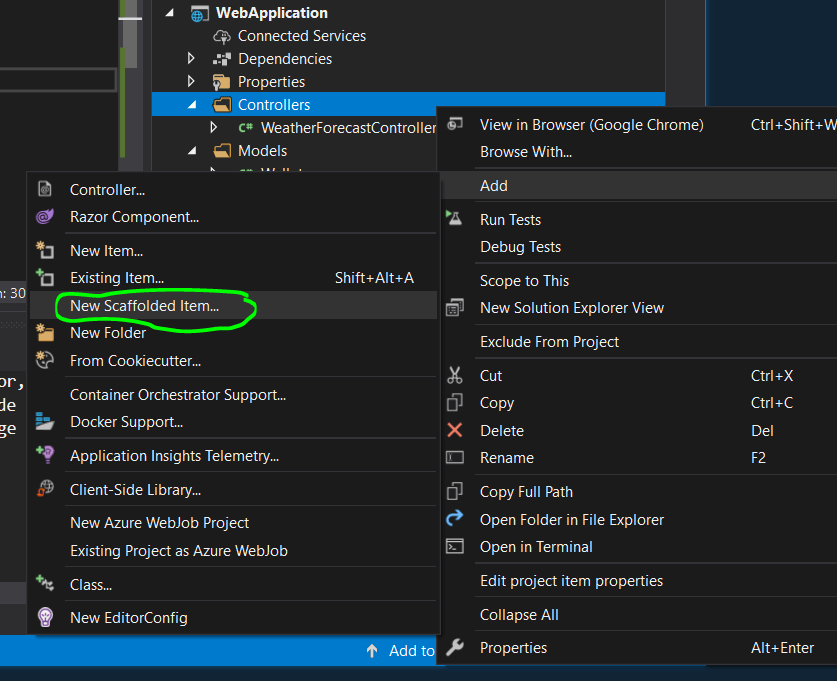The height and width of the screenshot is (681, 837).
Task: Expand the Dependencies node arrow
Action: (x=192, y=59)
